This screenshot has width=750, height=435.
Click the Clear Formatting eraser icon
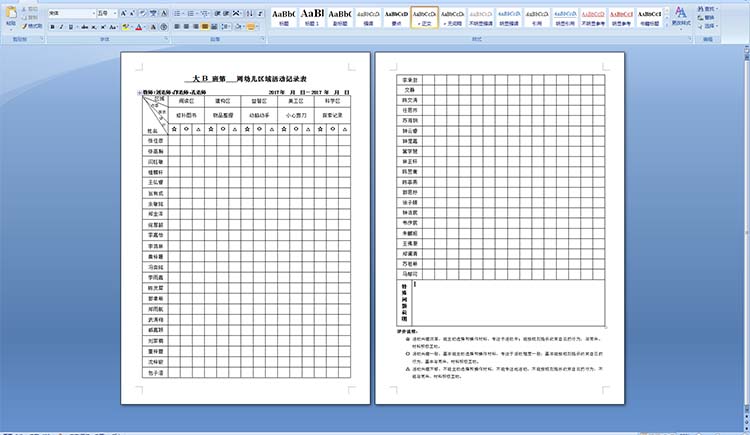coord(143,13)
